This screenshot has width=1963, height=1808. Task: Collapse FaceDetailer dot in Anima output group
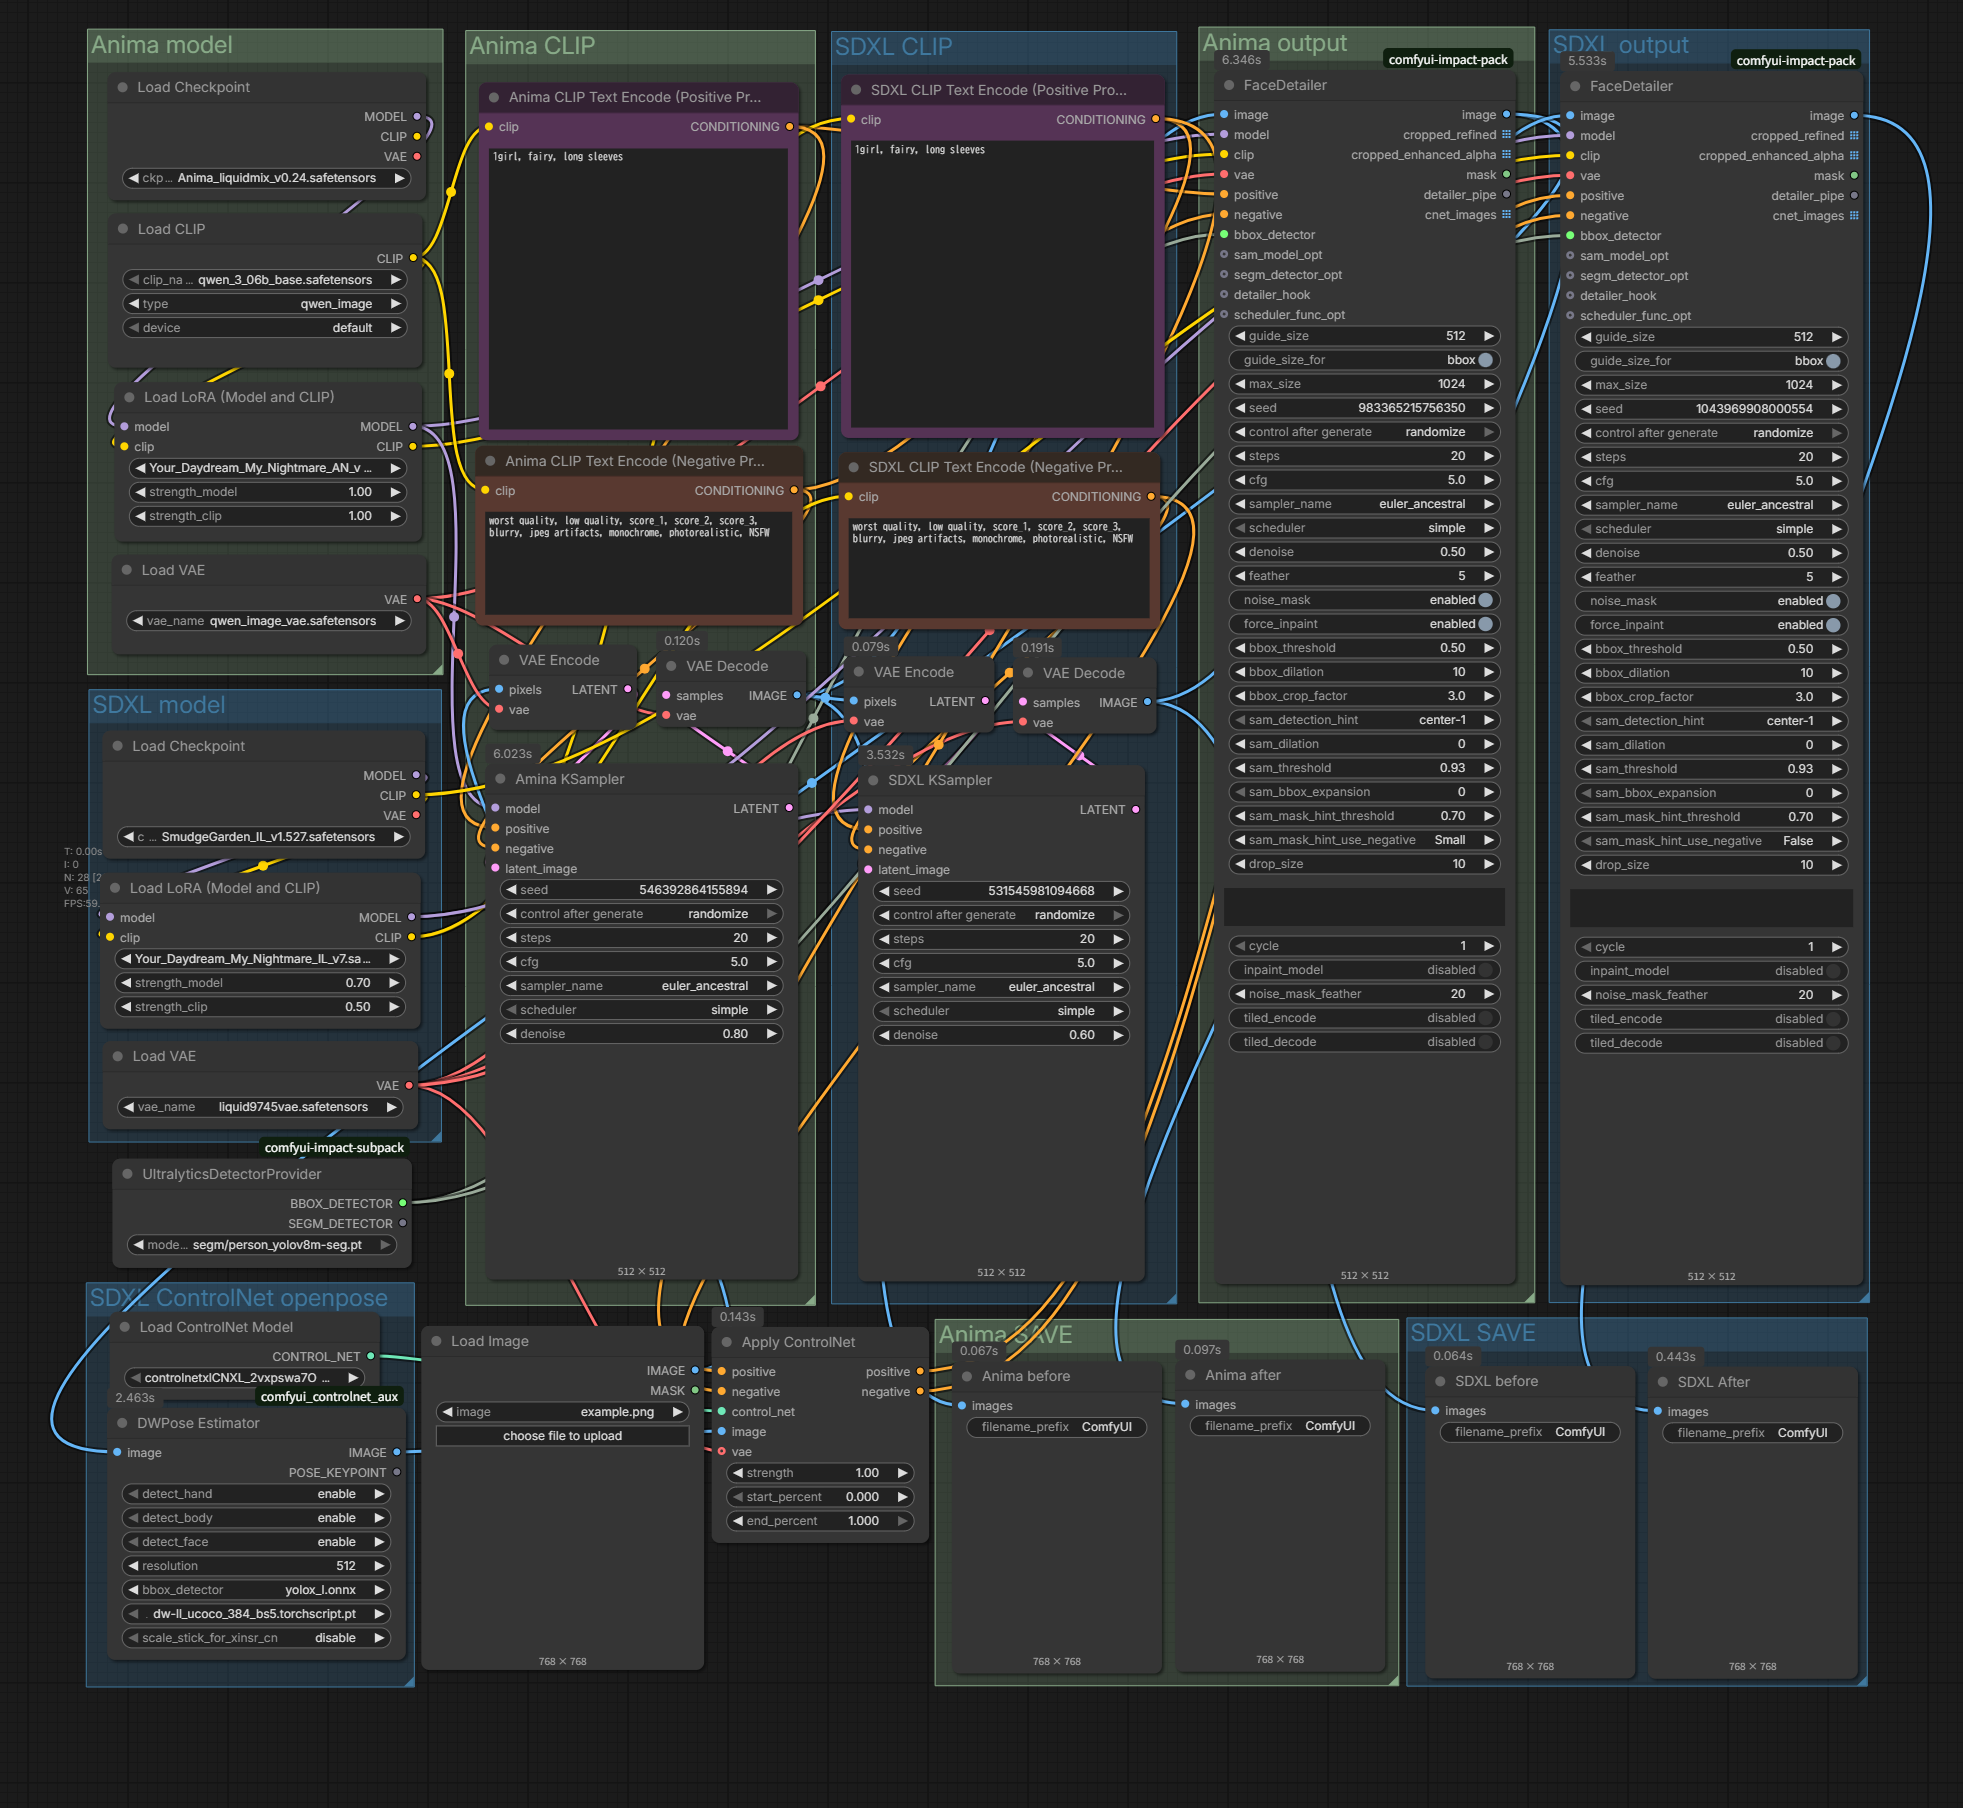click(x=1230, y=85)
